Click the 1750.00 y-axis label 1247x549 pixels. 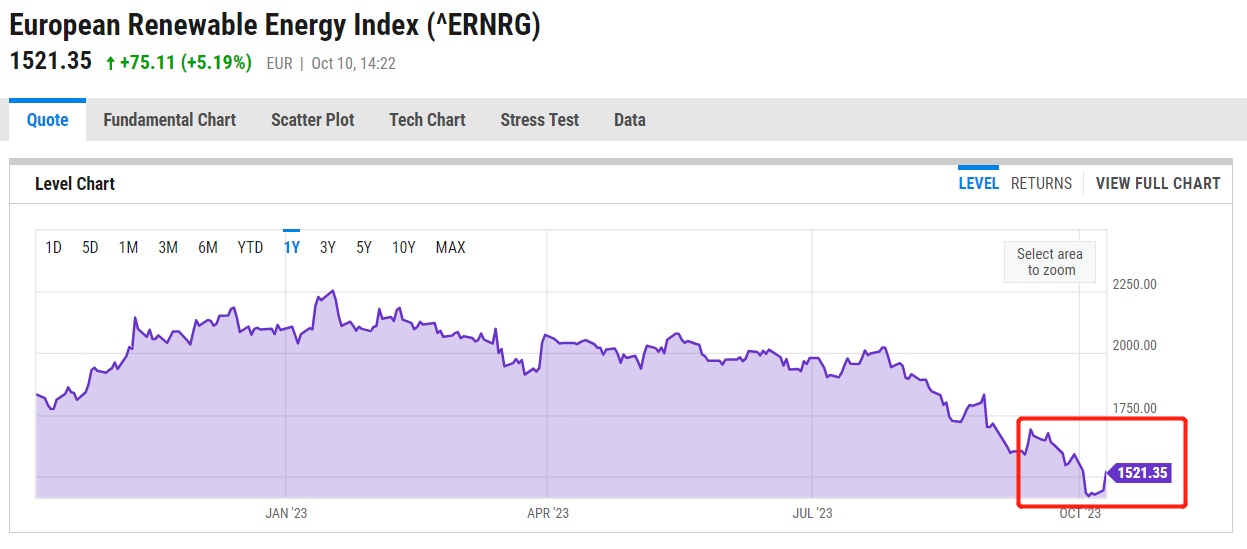(1134, 408)
